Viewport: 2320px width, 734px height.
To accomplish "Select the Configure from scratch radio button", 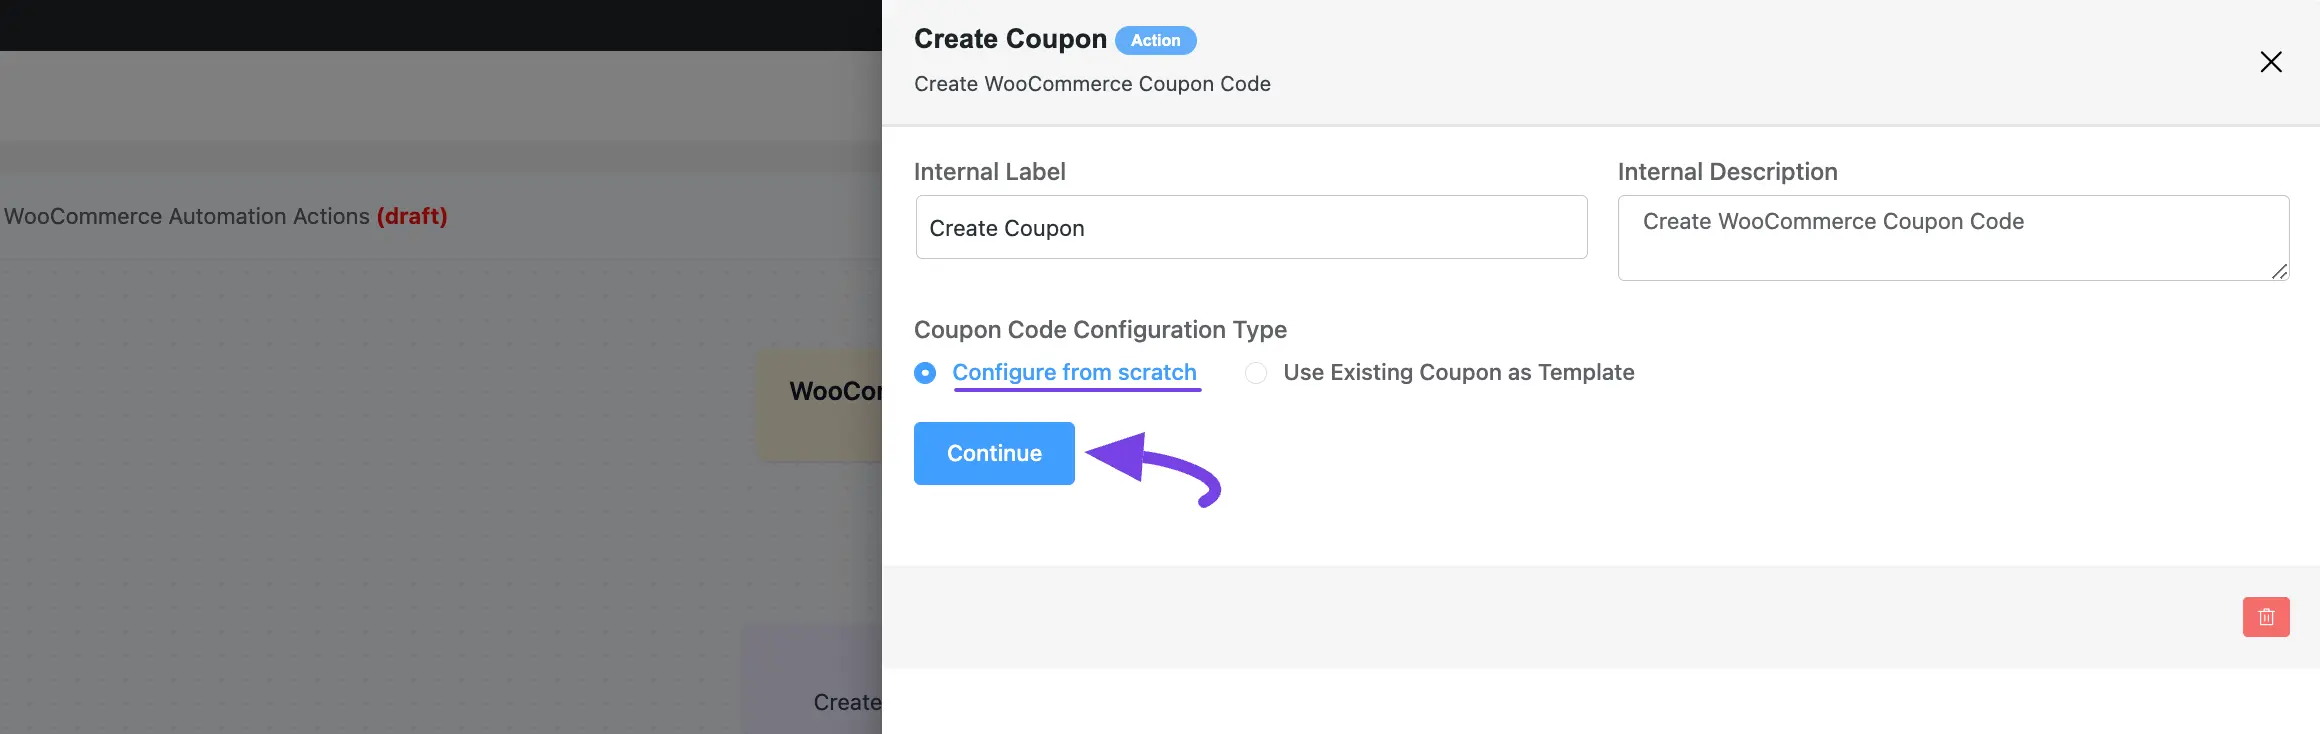I will tap(925, 373).
